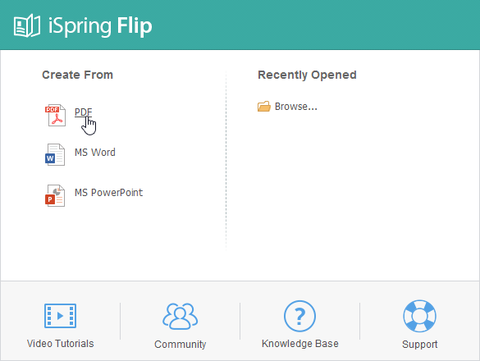Choose the MS Word text option

[x=95, y=152]
